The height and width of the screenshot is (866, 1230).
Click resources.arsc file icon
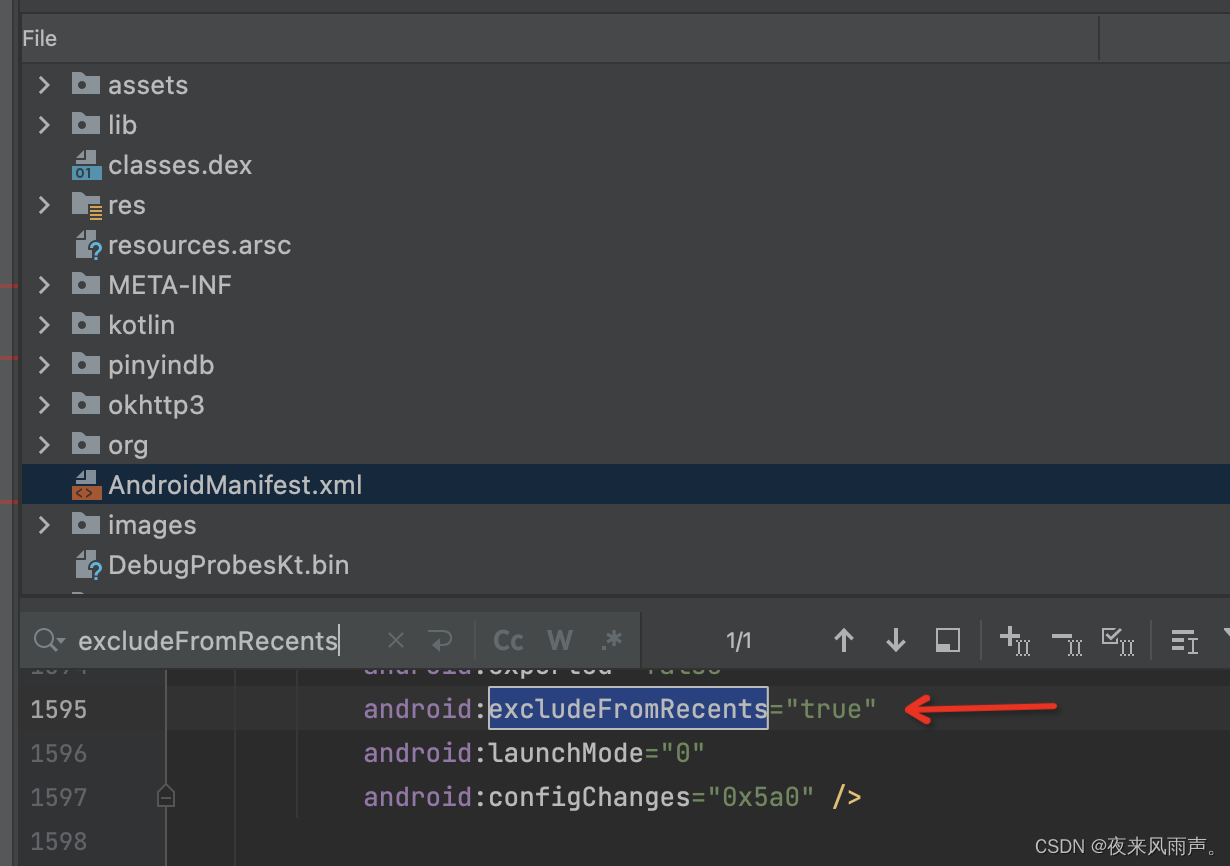[x=88, y=245]
